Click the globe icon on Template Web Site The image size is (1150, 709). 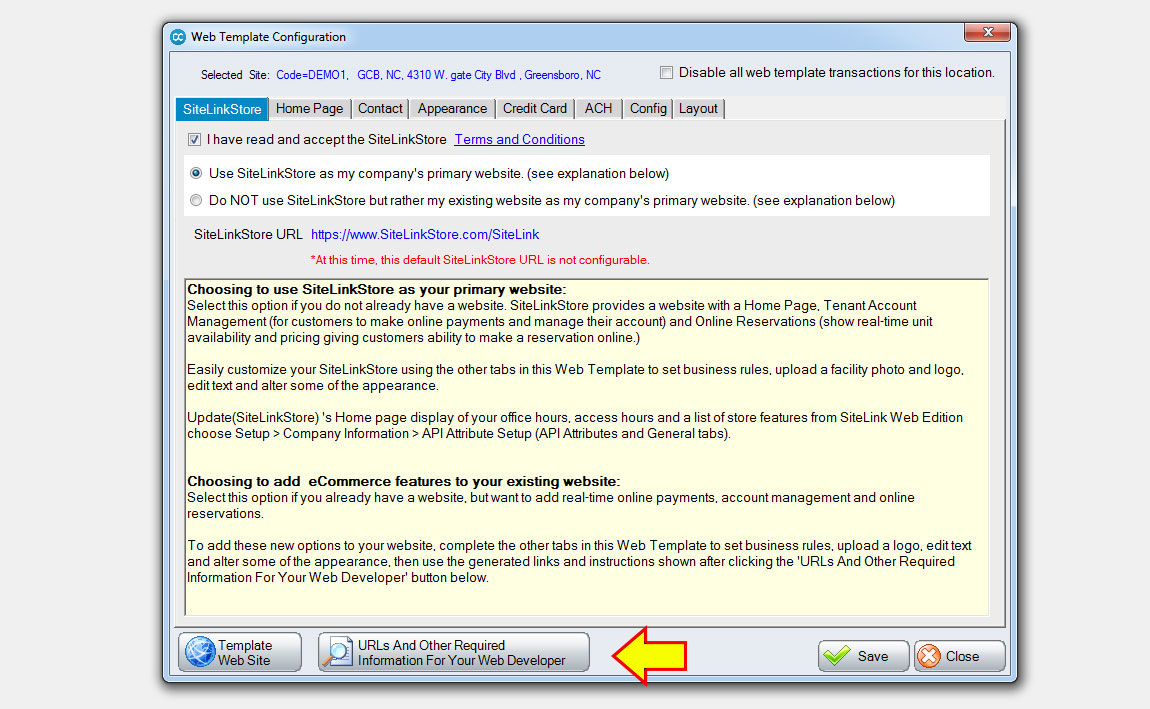(199, 652)
